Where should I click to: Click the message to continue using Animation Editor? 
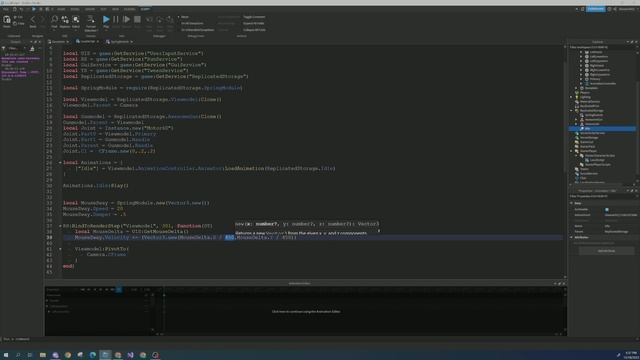pos(306,311)
